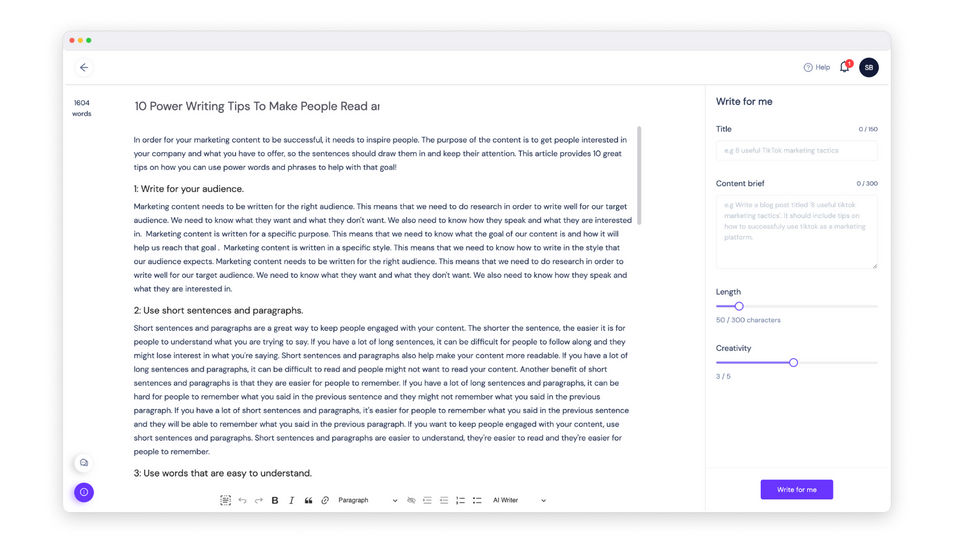Screen dimensions: 960x540
Task: Insert a numbered list
Action: point(460,500)
